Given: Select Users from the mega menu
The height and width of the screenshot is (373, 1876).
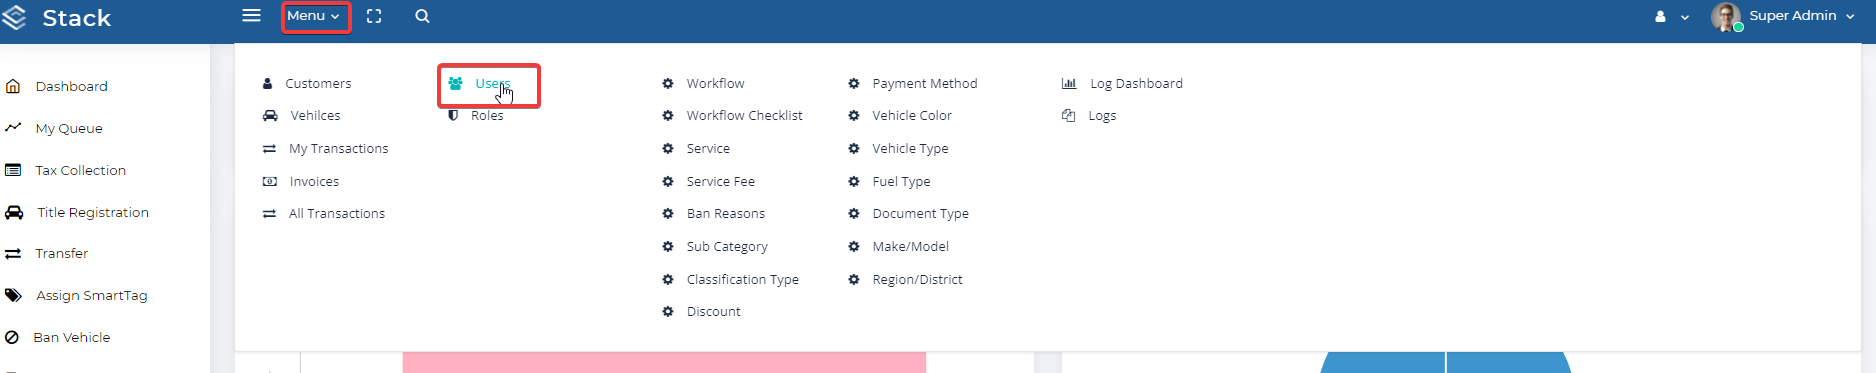Looking at the screenshot, I should tap(493, 84).
